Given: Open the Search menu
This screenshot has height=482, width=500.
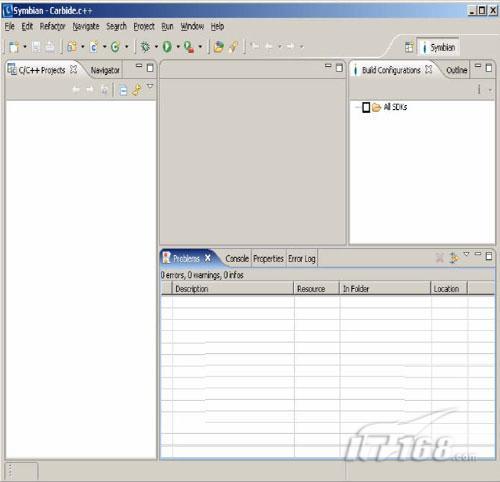Looking at the screenshot, I should [116, 26].
